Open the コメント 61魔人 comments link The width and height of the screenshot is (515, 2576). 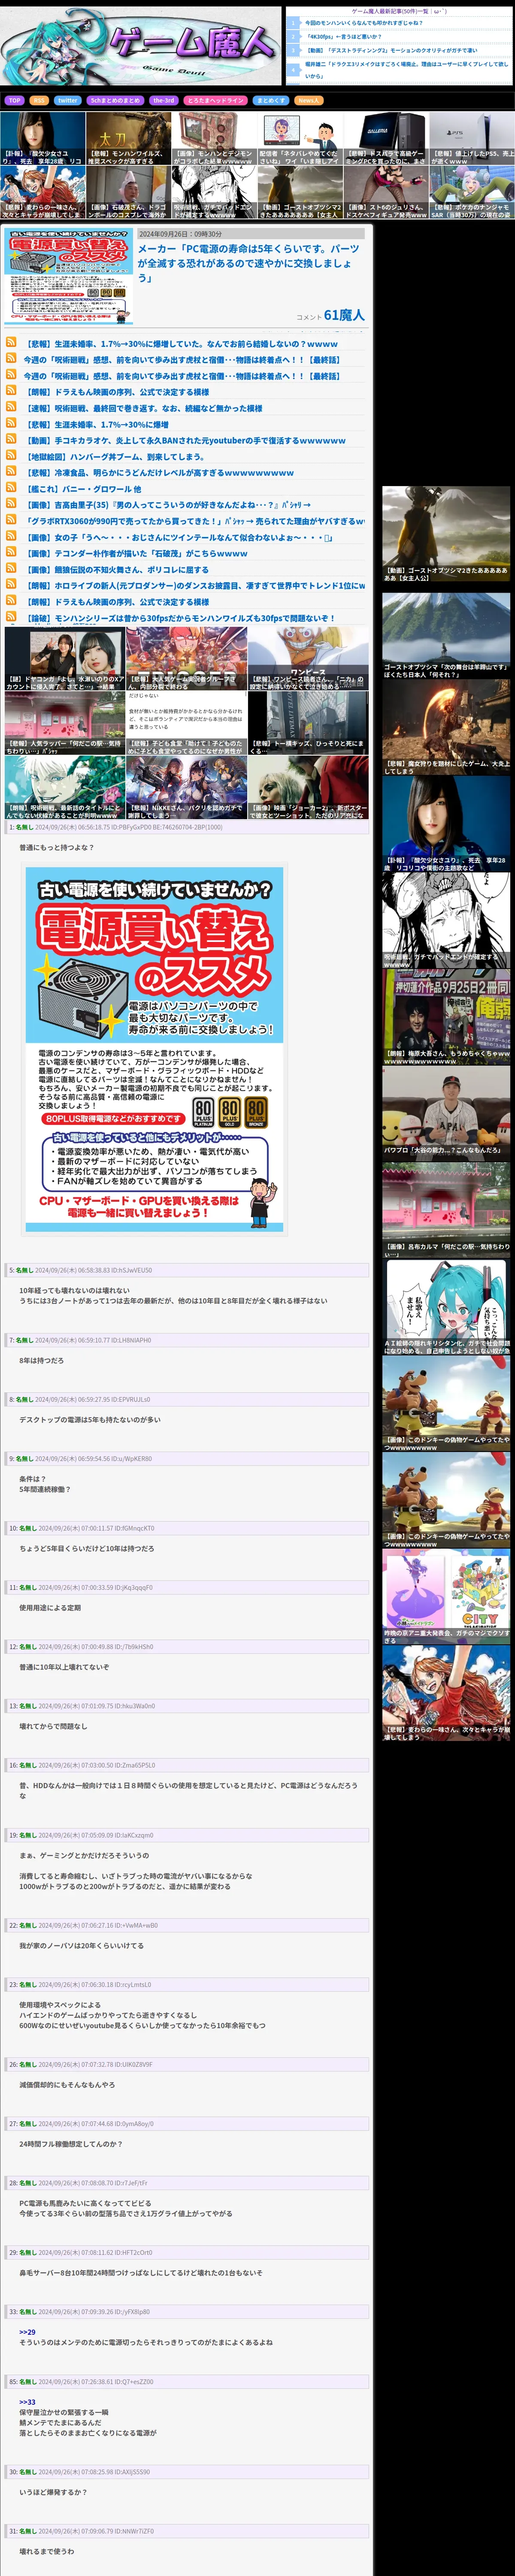tap(331, 315)
